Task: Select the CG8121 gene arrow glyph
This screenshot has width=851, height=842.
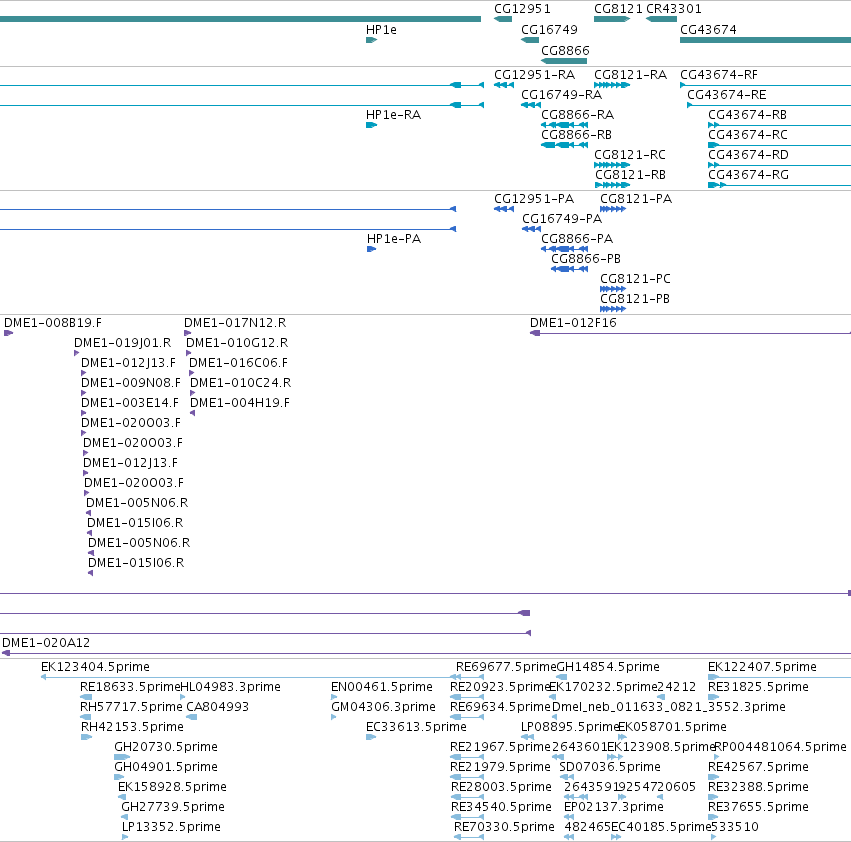Action: (612, 19)
